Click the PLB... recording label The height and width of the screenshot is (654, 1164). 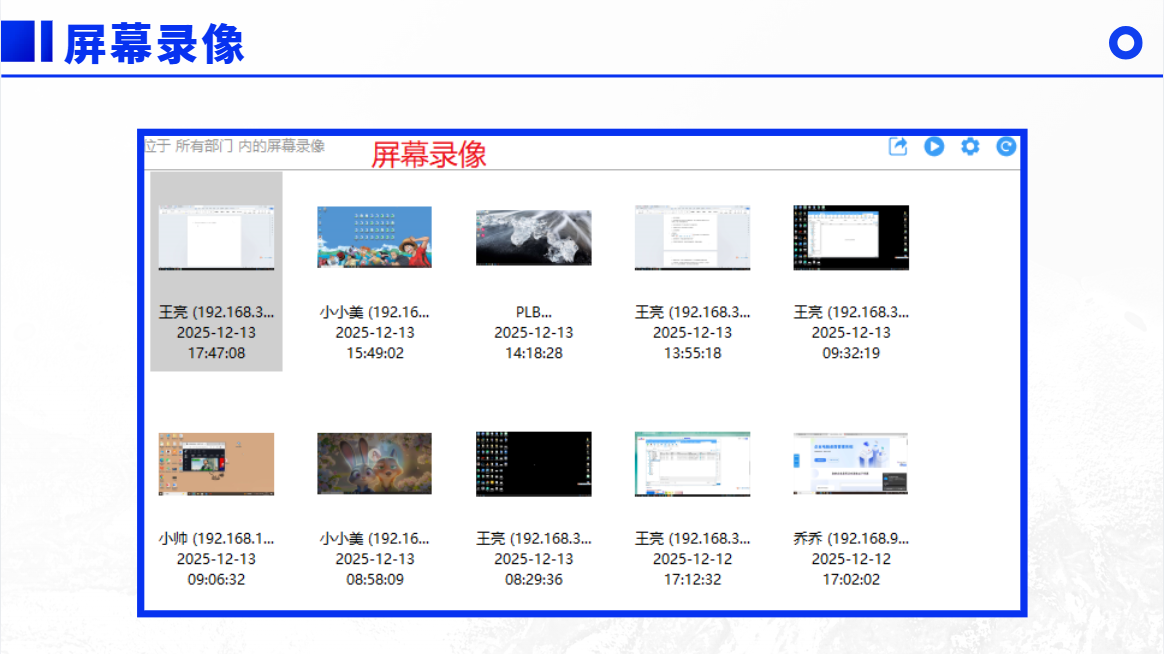pyautogui.click(x=534, y=313)
